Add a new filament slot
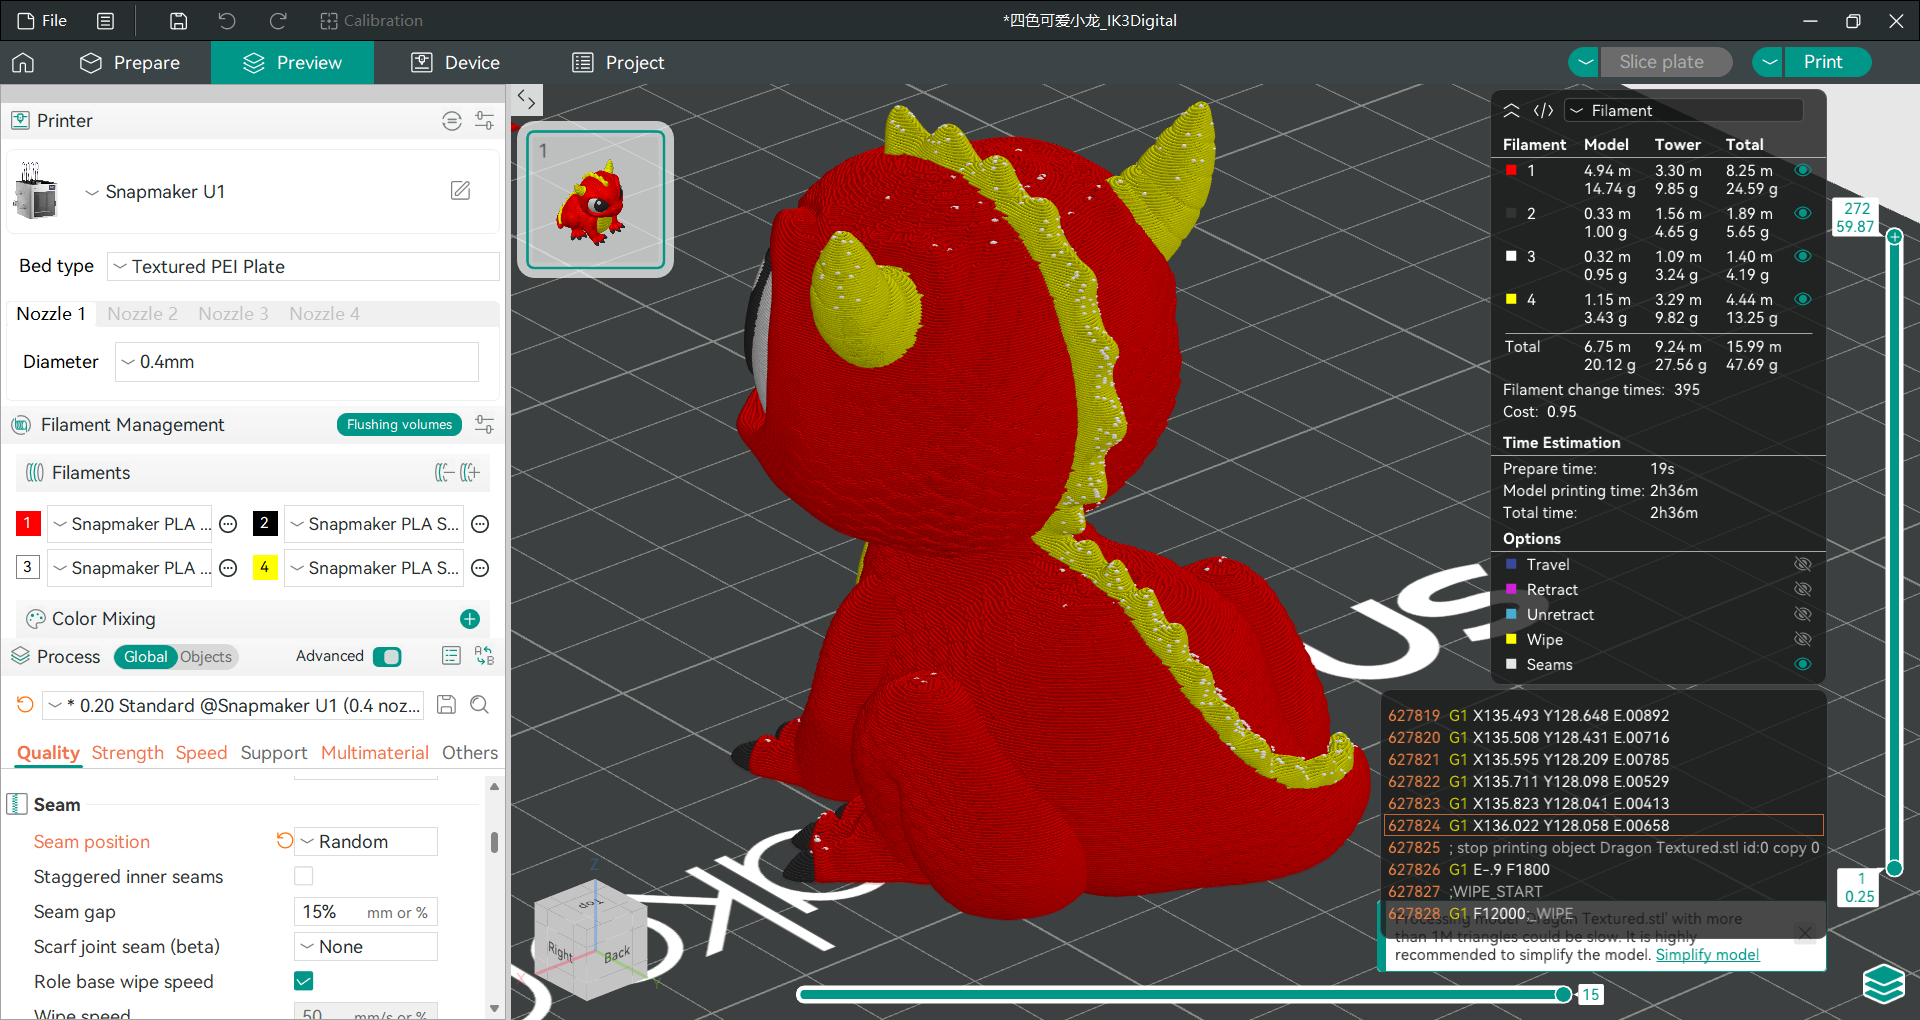This screenshot has width=1920, height=1020. click(x=470, y=473)
